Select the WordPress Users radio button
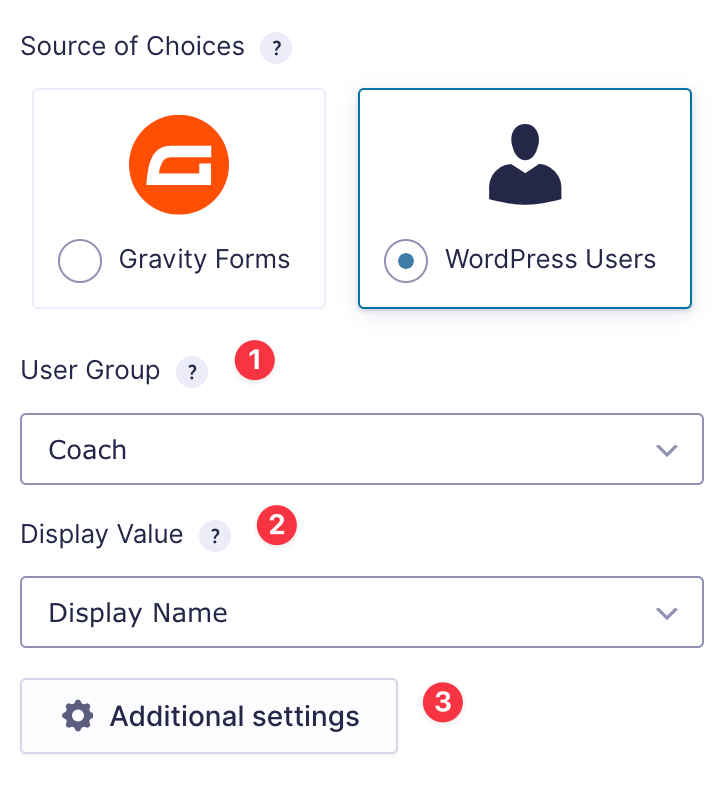This screenshot has width=726, height=796. [405, 261]
